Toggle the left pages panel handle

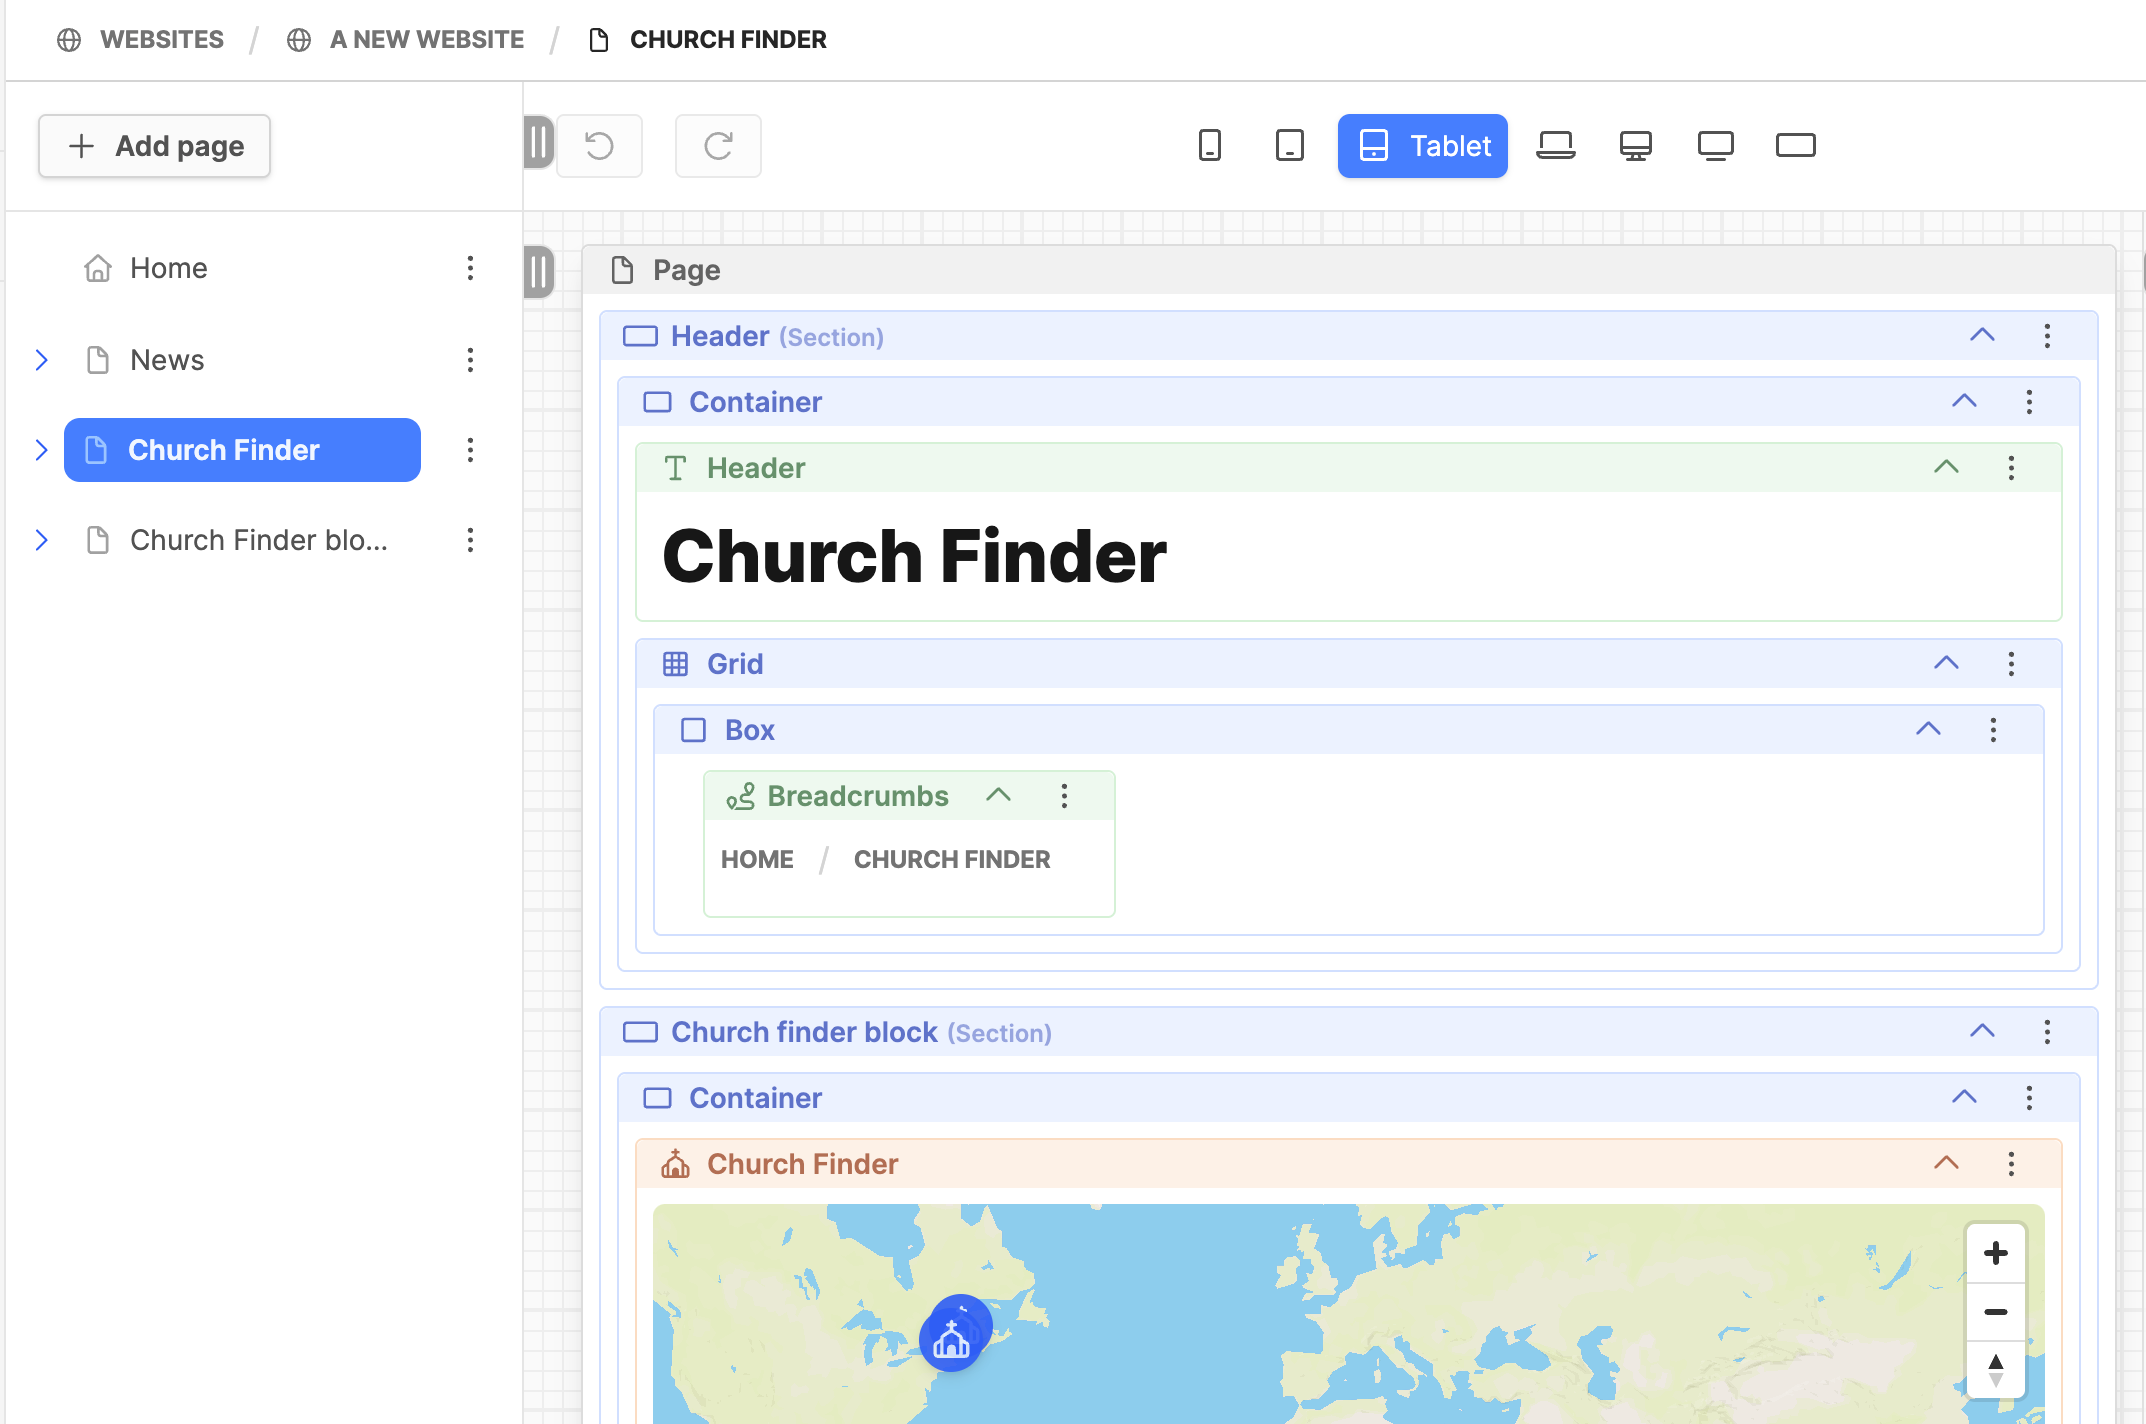(x=538, y=142)
